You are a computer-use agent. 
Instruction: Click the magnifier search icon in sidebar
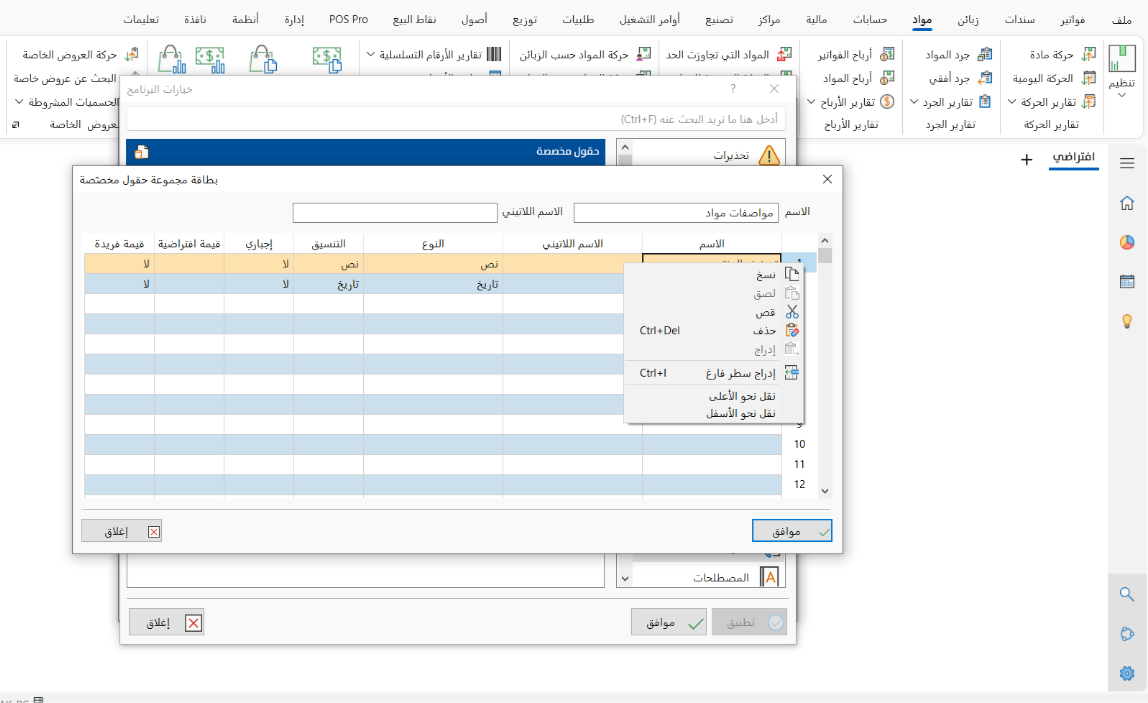1127,594
